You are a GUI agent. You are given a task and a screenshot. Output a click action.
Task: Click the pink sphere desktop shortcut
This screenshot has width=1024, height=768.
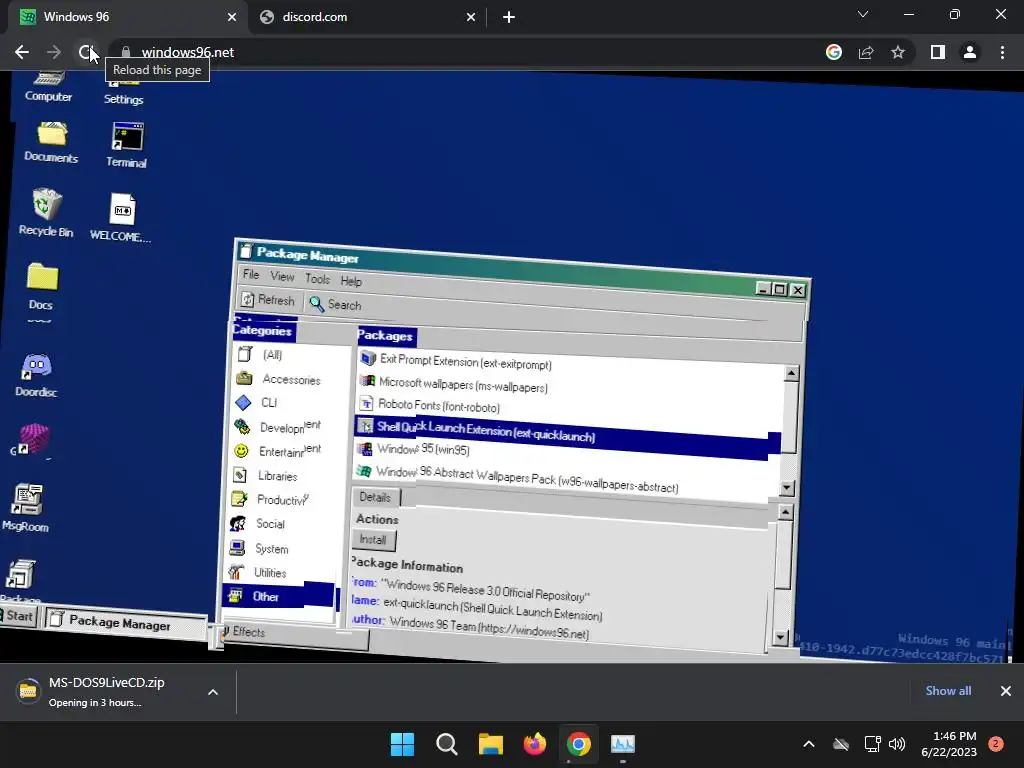(x=31, y=440)
